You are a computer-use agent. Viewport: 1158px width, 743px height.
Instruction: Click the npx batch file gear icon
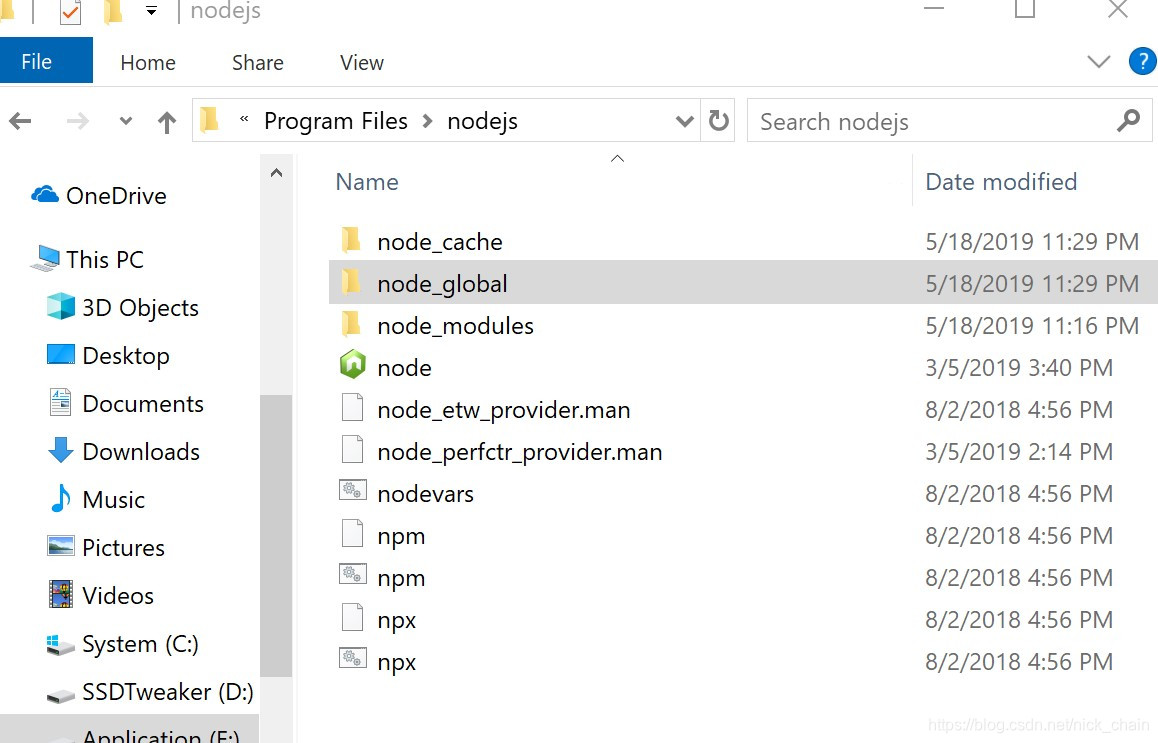point(353,659)
